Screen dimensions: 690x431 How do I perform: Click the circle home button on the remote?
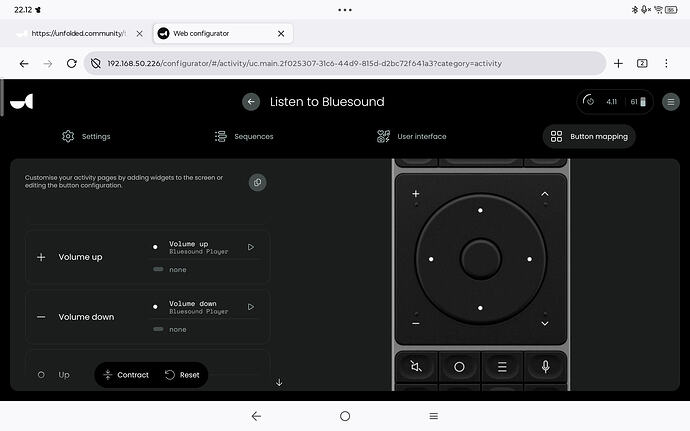pyautogui.click(x=459, y=366)
